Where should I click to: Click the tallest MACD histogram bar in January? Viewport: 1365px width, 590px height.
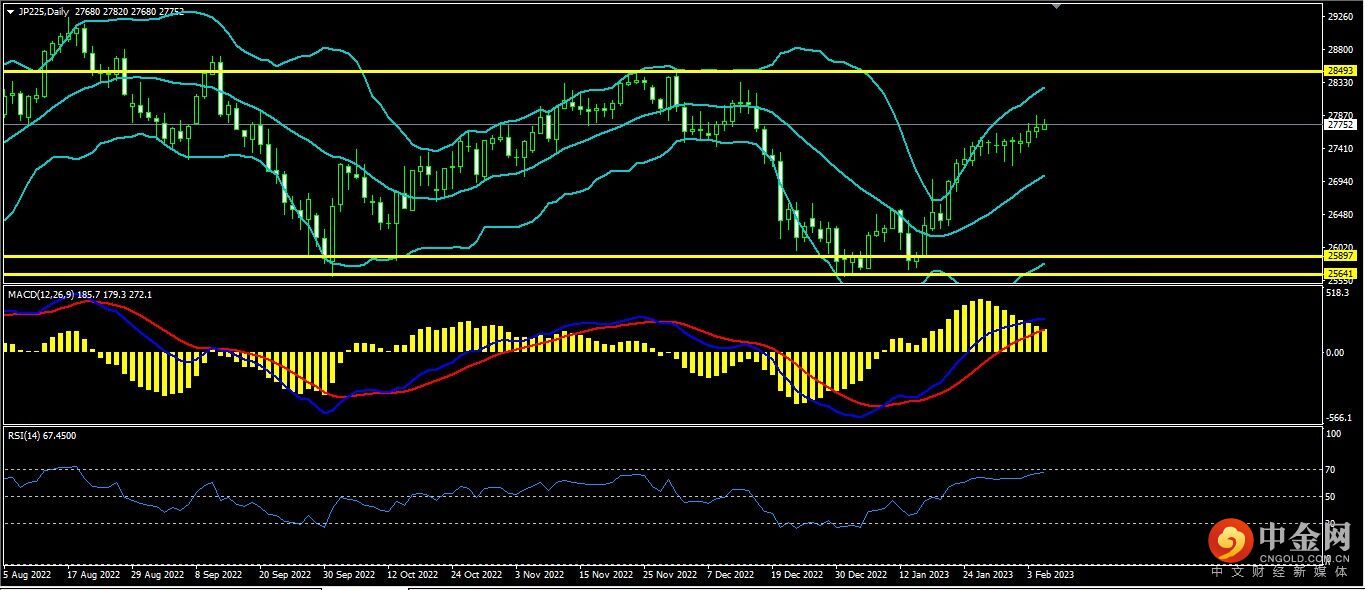(980, 325)
